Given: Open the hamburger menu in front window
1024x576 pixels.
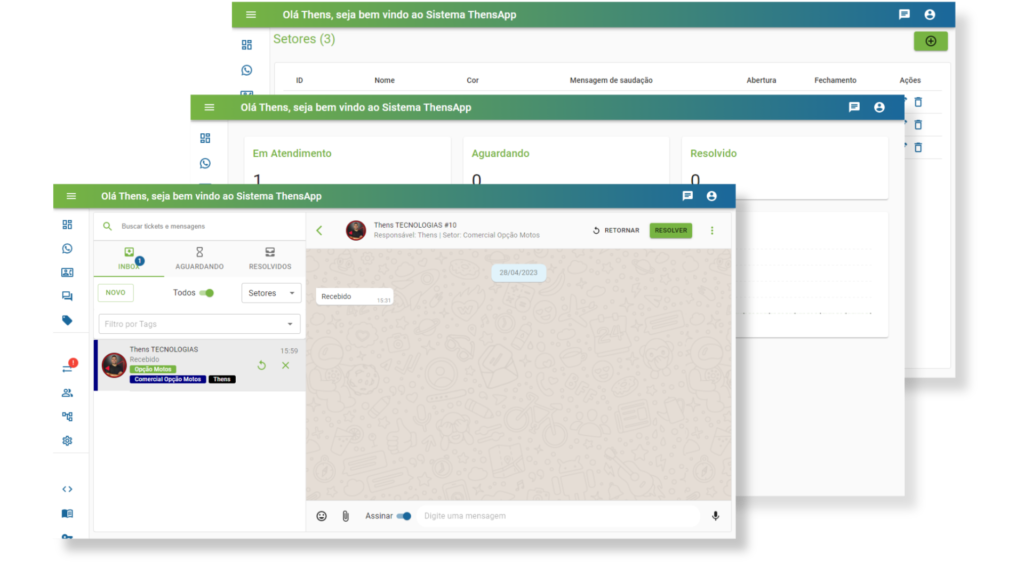Looking at the screenshot, I should click(71, 196).
